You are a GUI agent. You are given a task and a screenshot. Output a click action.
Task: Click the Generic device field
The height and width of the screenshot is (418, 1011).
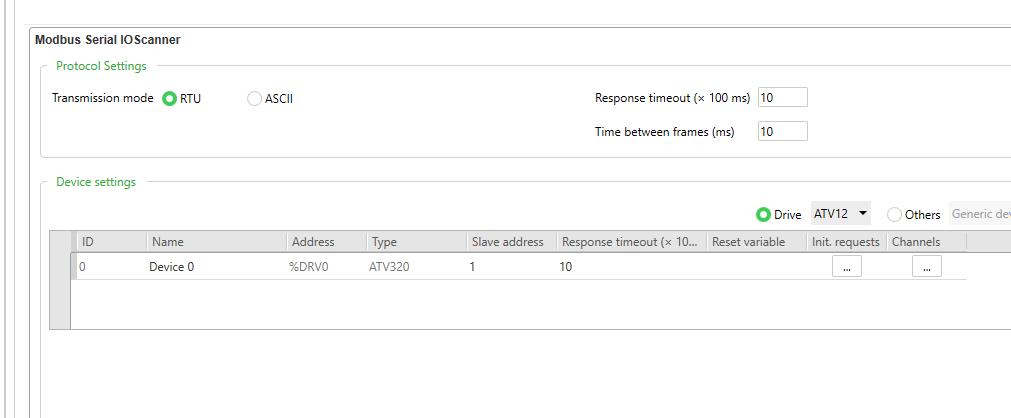[x=980, y=214]
